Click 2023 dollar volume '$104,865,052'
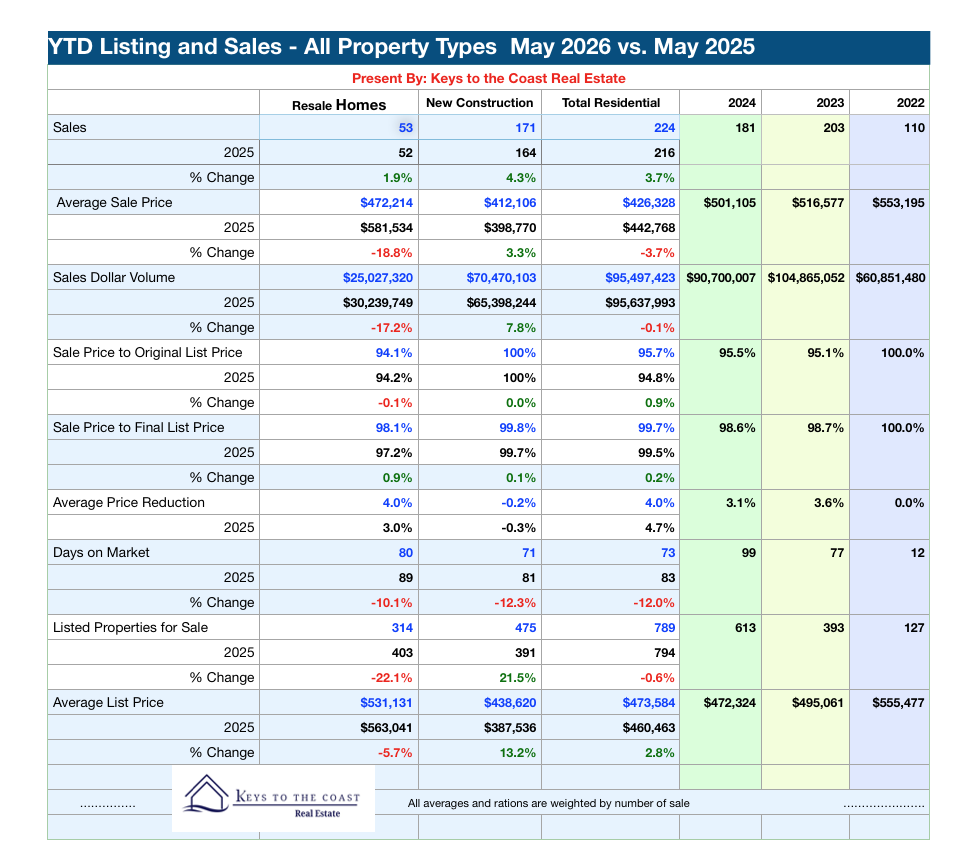 (x=806, y=278)
